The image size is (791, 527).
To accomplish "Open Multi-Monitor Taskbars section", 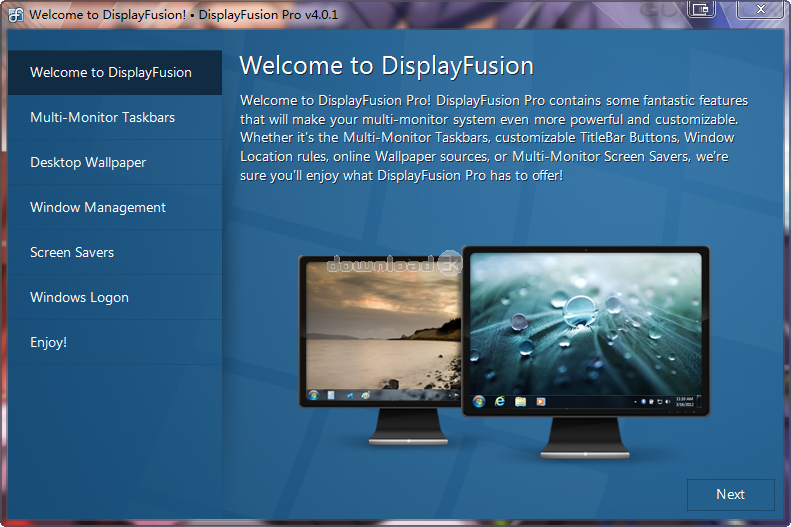I will (x=115, y=118).
